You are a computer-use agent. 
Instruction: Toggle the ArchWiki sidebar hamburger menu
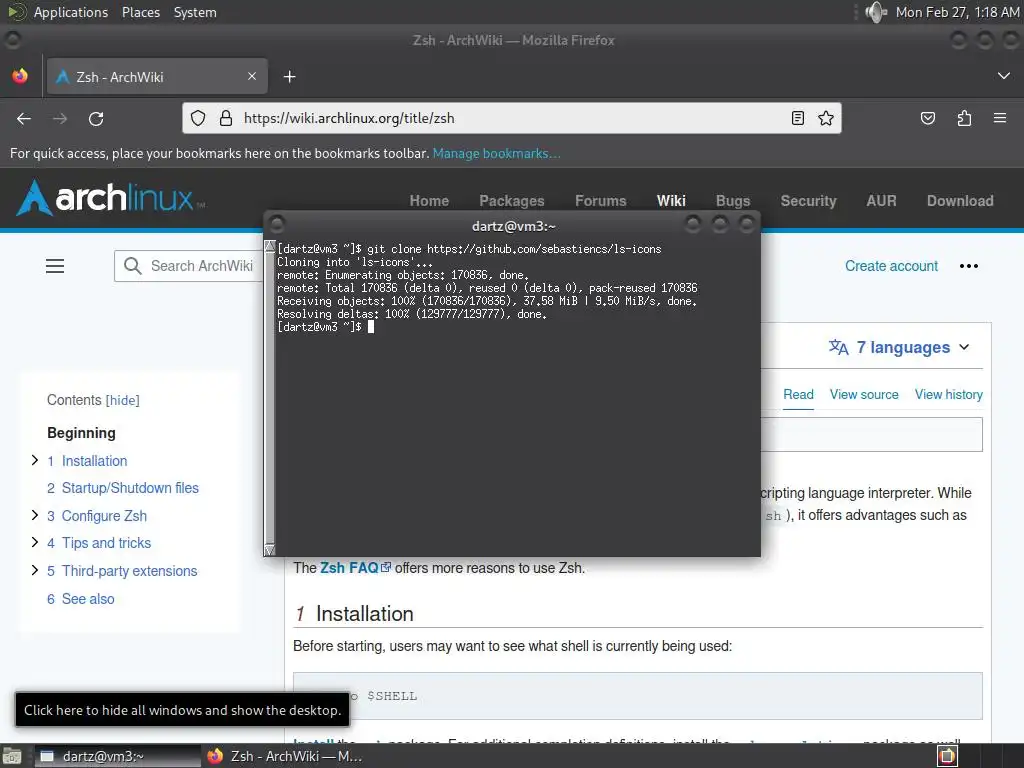coord(55,266)
